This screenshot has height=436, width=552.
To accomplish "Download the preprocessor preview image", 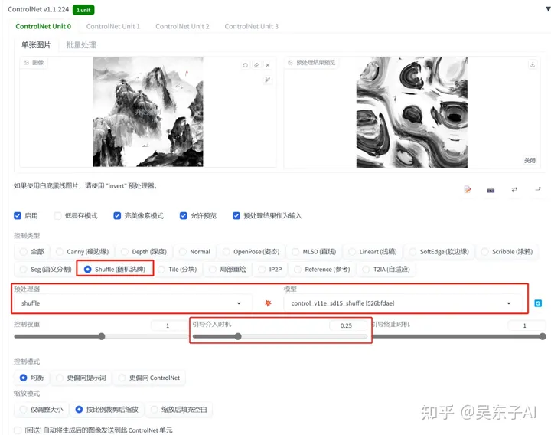I will tap(532, 64).
